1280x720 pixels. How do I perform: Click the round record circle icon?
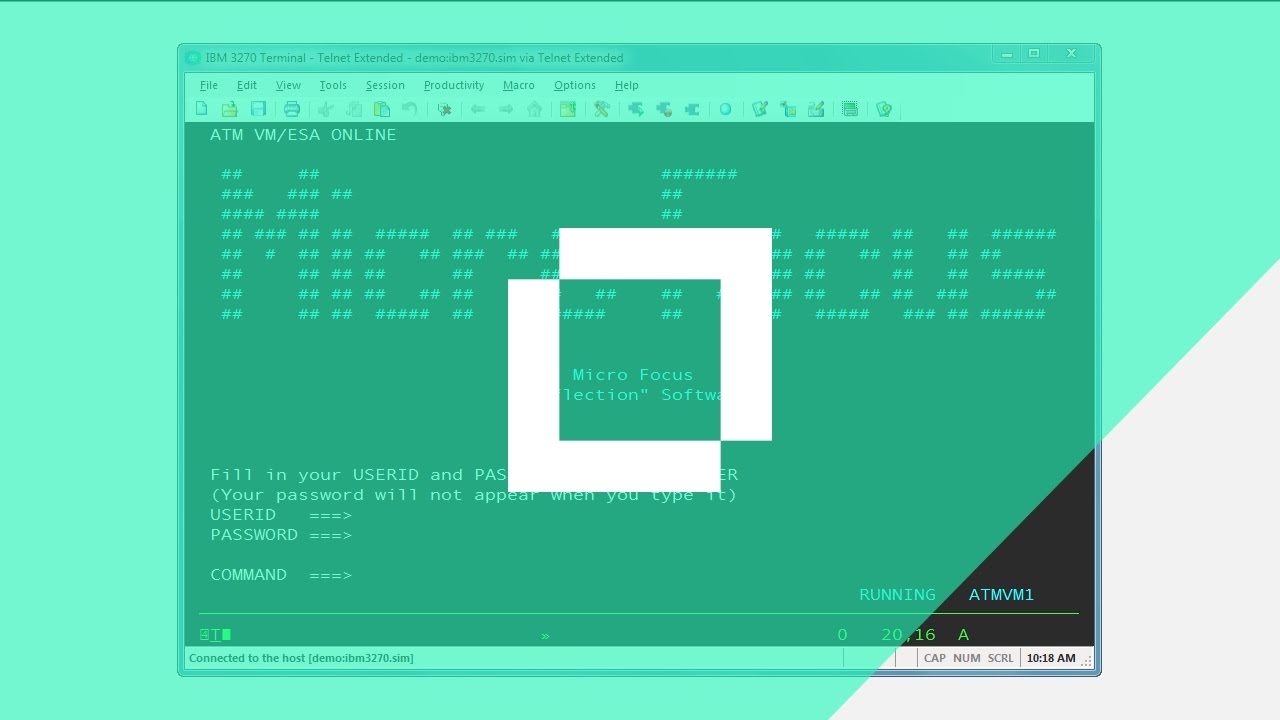[726, 109]
